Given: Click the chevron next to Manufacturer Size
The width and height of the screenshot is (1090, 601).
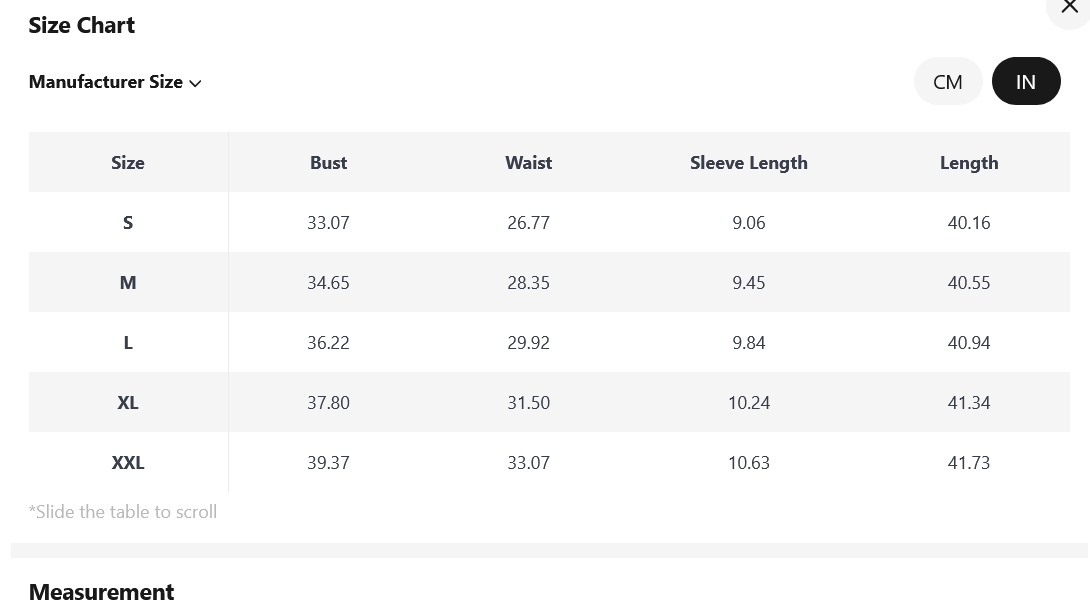Looking at the screenshot, I should [x=195, y=83].
